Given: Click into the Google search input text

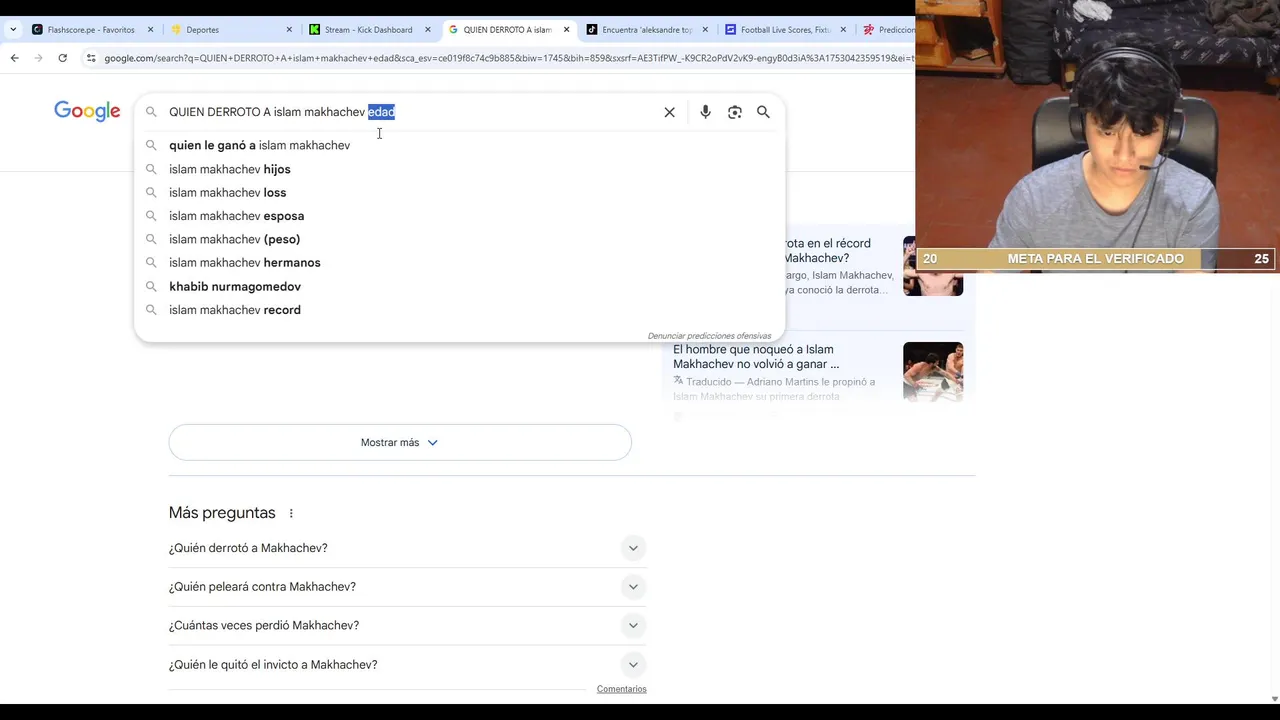Looking at the screenshot, I should point(282,112).
